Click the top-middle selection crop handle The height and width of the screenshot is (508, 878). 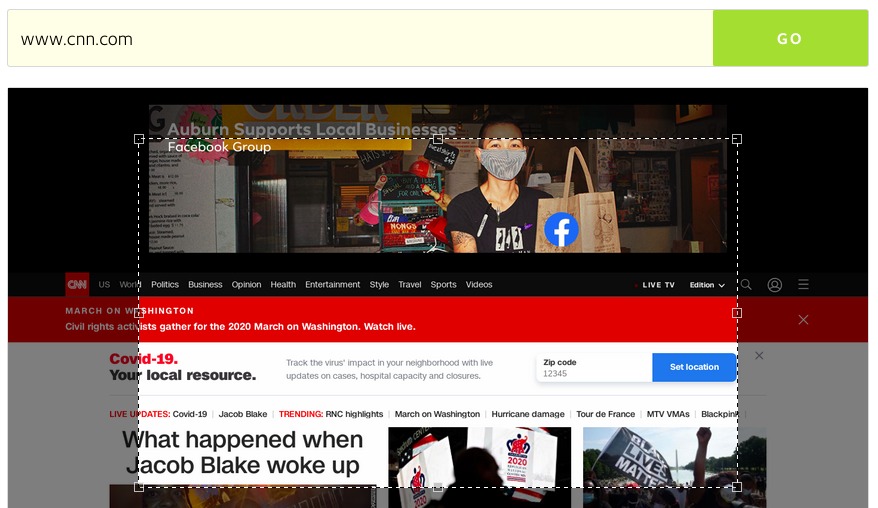click(438, 139)
